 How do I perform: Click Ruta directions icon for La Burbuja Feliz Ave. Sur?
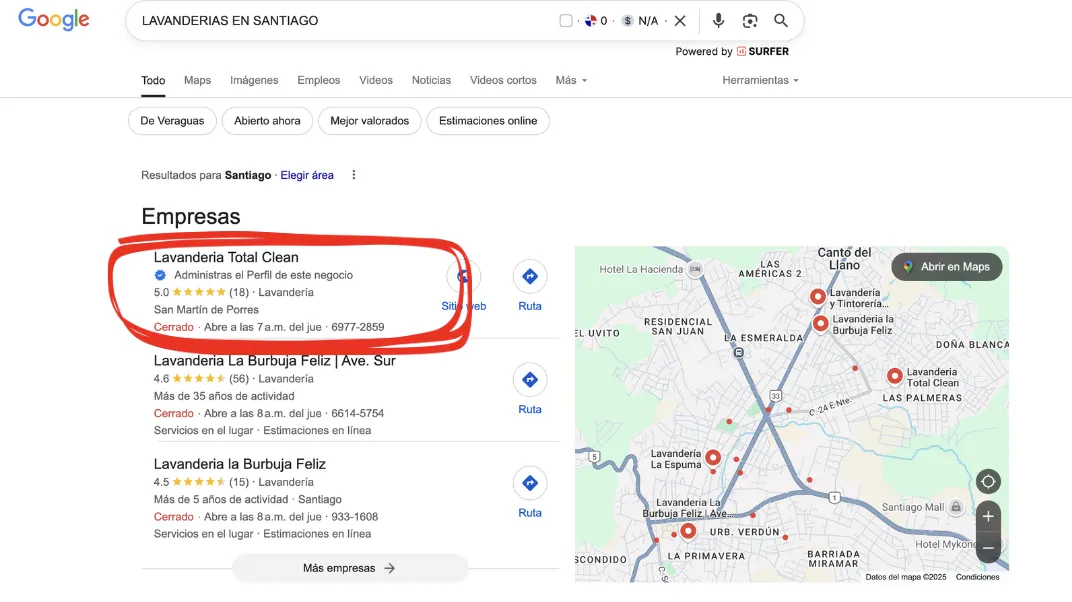coord(530,379)
